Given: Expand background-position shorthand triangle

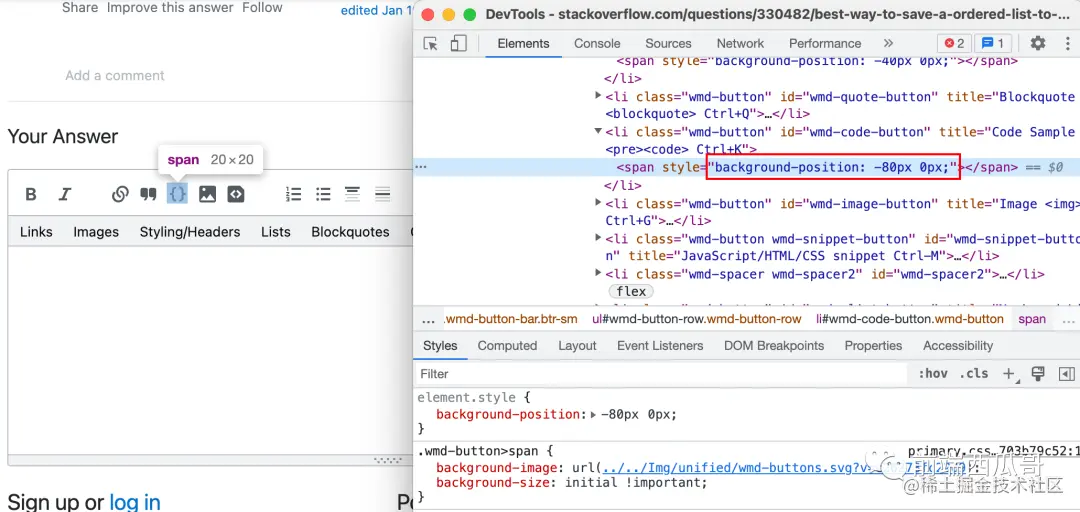Looking at the screenshot, I should (594, 414).
